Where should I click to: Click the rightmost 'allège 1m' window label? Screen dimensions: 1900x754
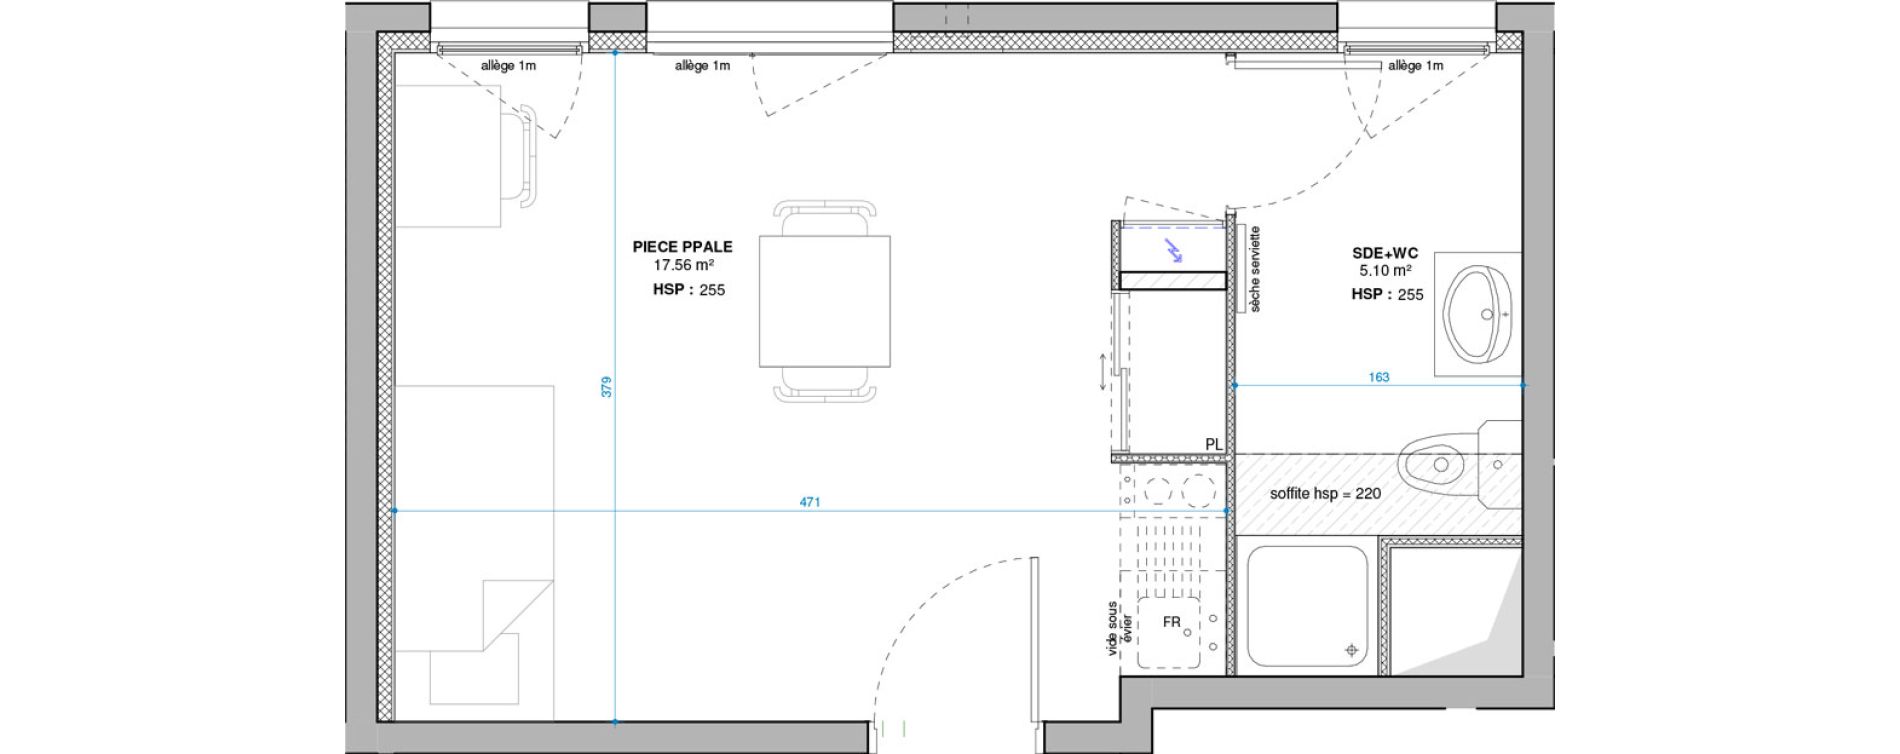1415,66
